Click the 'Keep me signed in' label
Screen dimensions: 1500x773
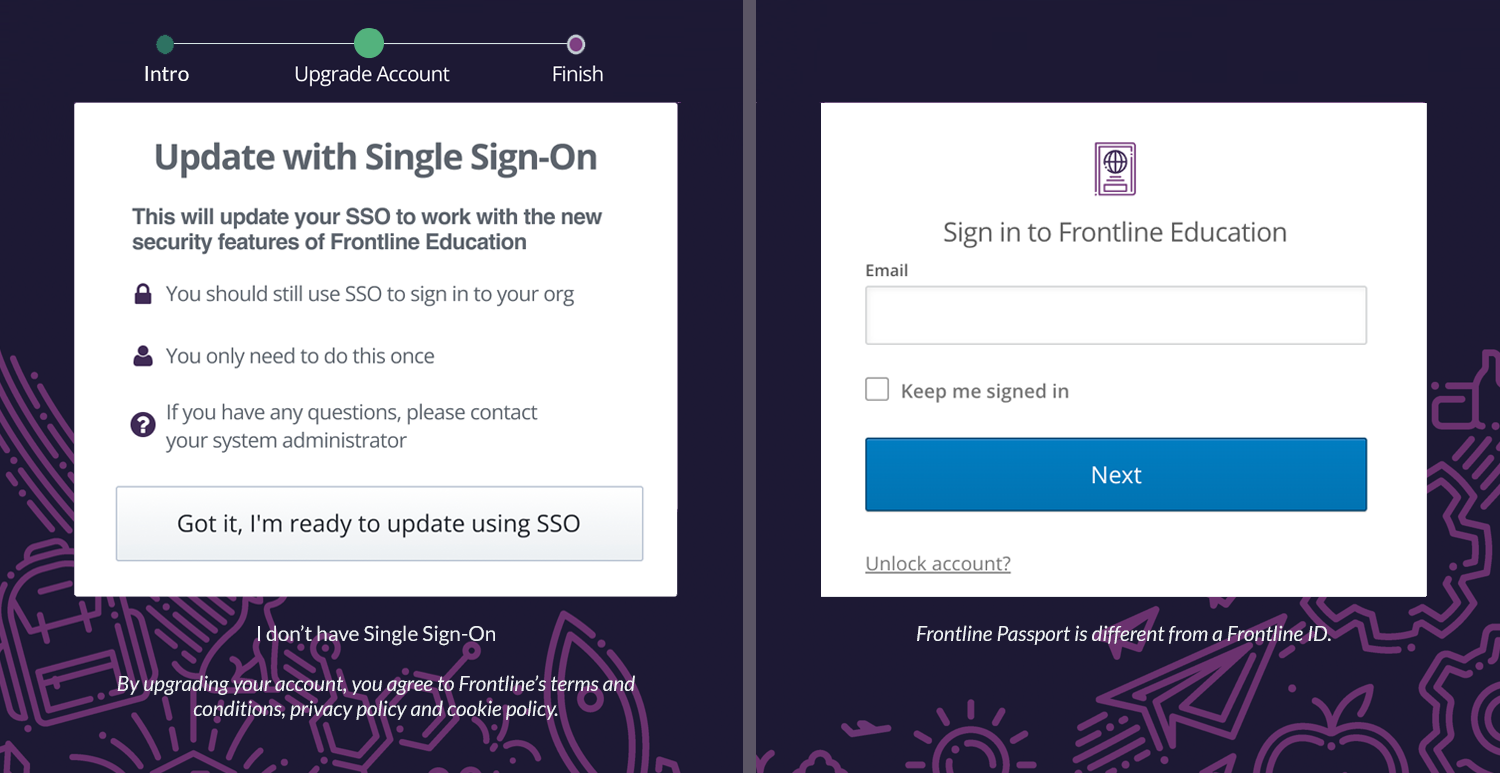tap(985, 391)
